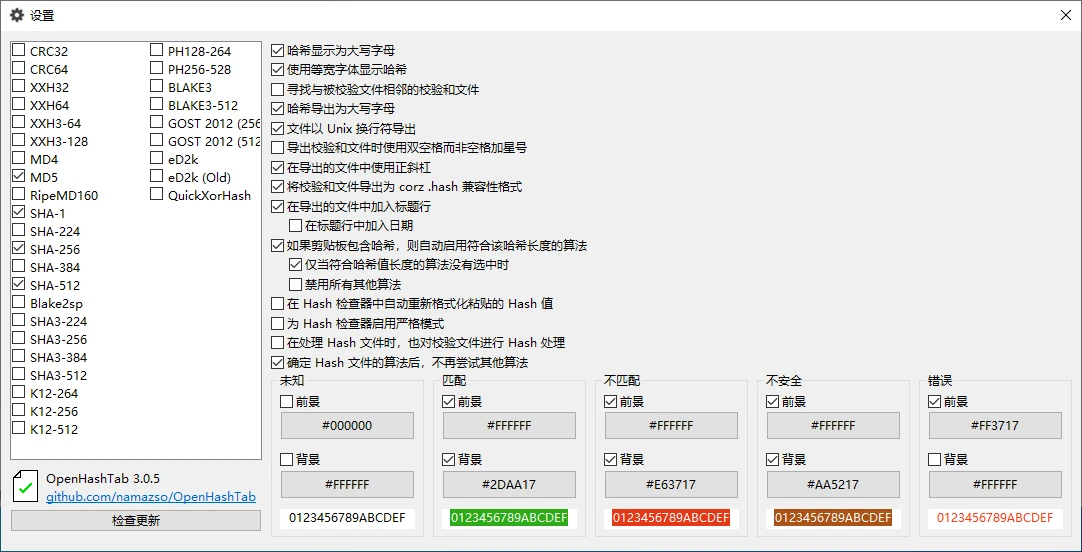Click the green 匹配 preview sample text
This screenshot has height=552, width=1082.
509,518
